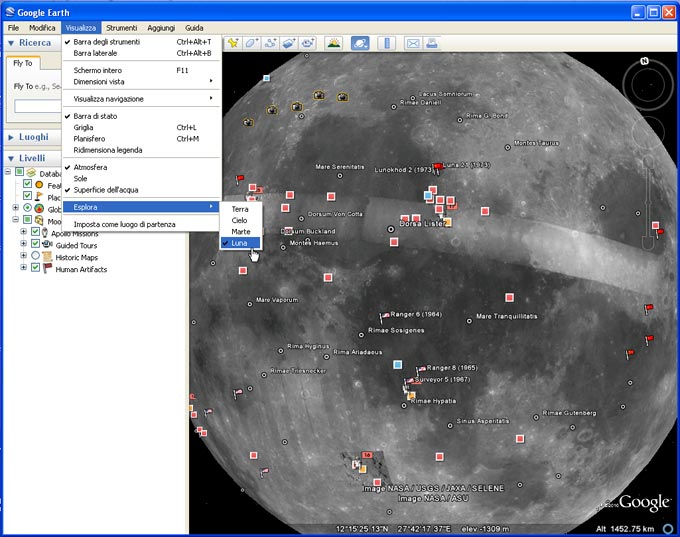Expand the Guided Tours tree node
This screenshot has width=680, height=537.
(x=24, y=243)
